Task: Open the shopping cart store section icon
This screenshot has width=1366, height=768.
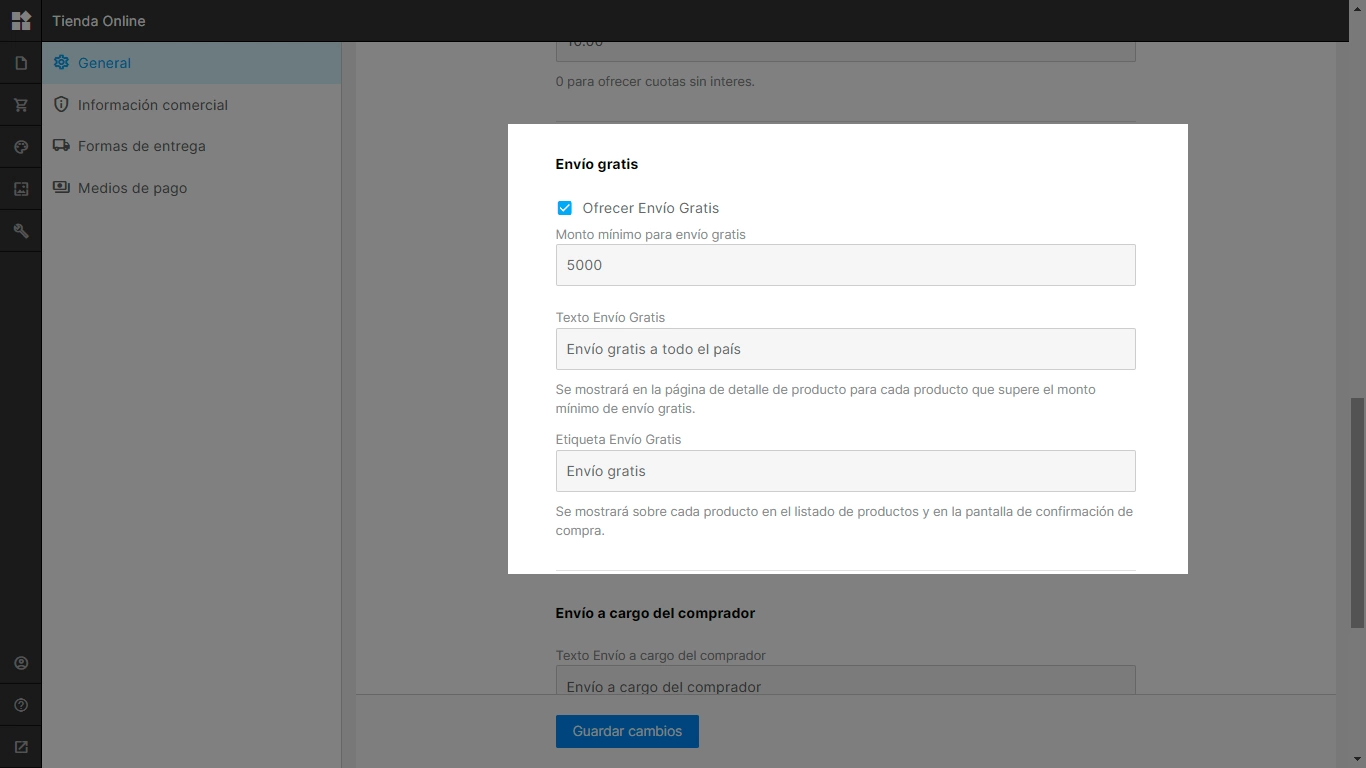Action: tap(21, 105)
